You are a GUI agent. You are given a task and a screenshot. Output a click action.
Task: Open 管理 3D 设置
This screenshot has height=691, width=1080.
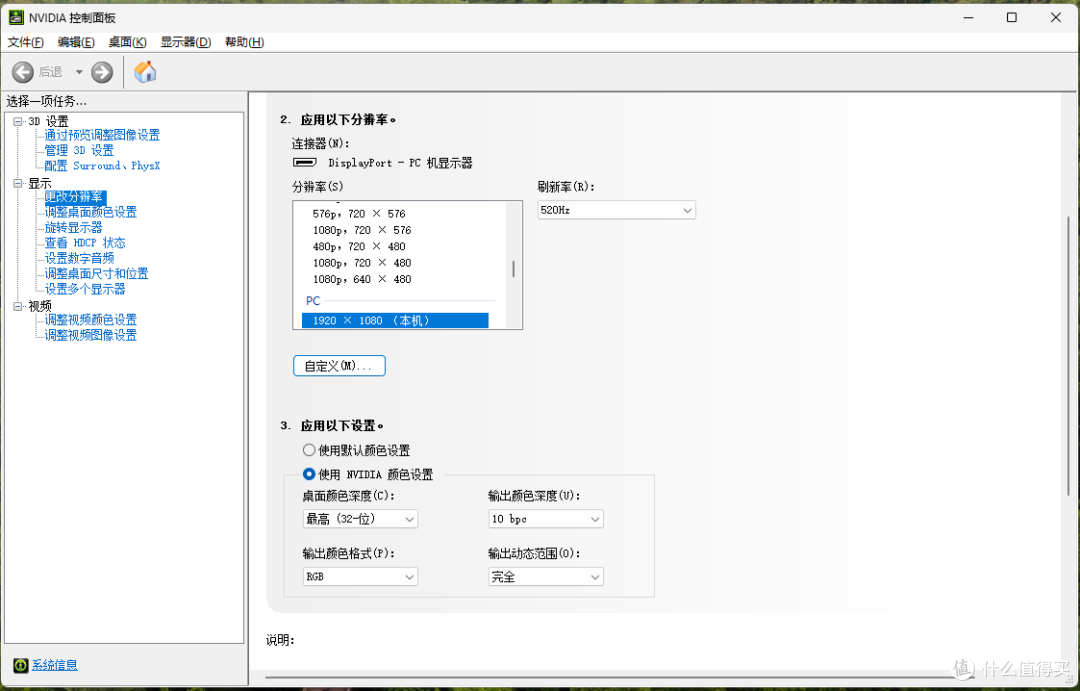click(79, 150)
